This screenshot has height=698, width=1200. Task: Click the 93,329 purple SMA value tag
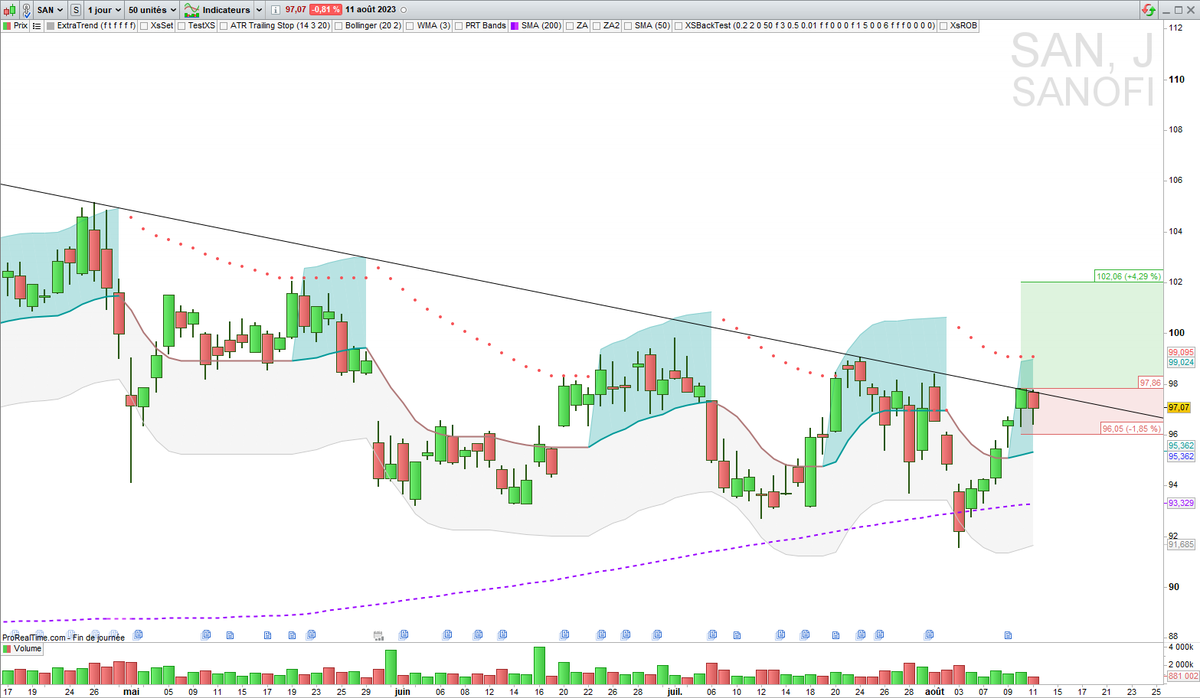[1180, 503]
